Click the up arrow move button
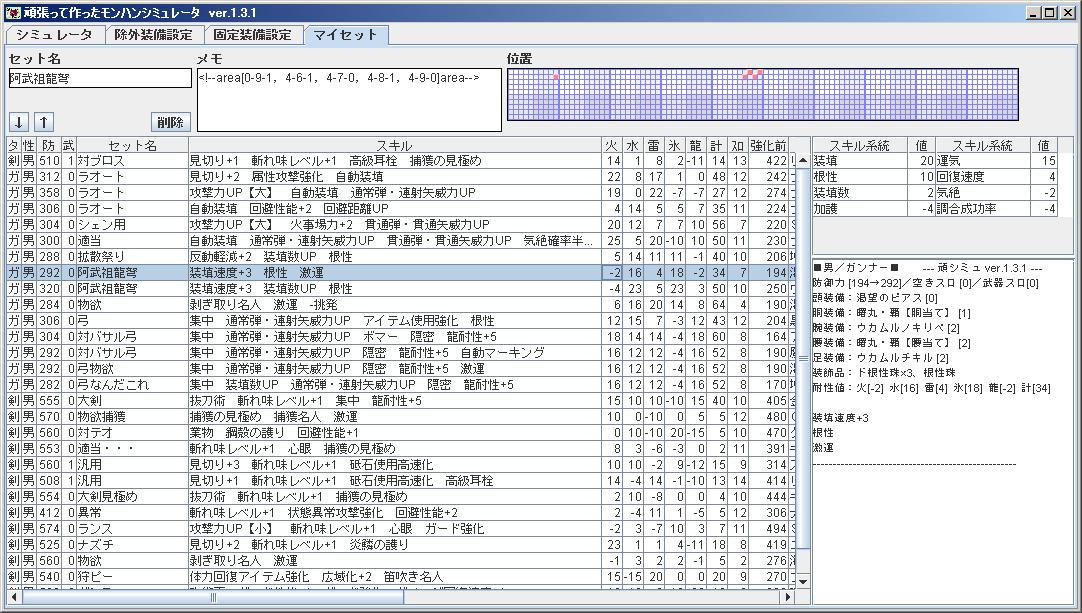This screenshot has width=1082, height=613. pos(43,122)
